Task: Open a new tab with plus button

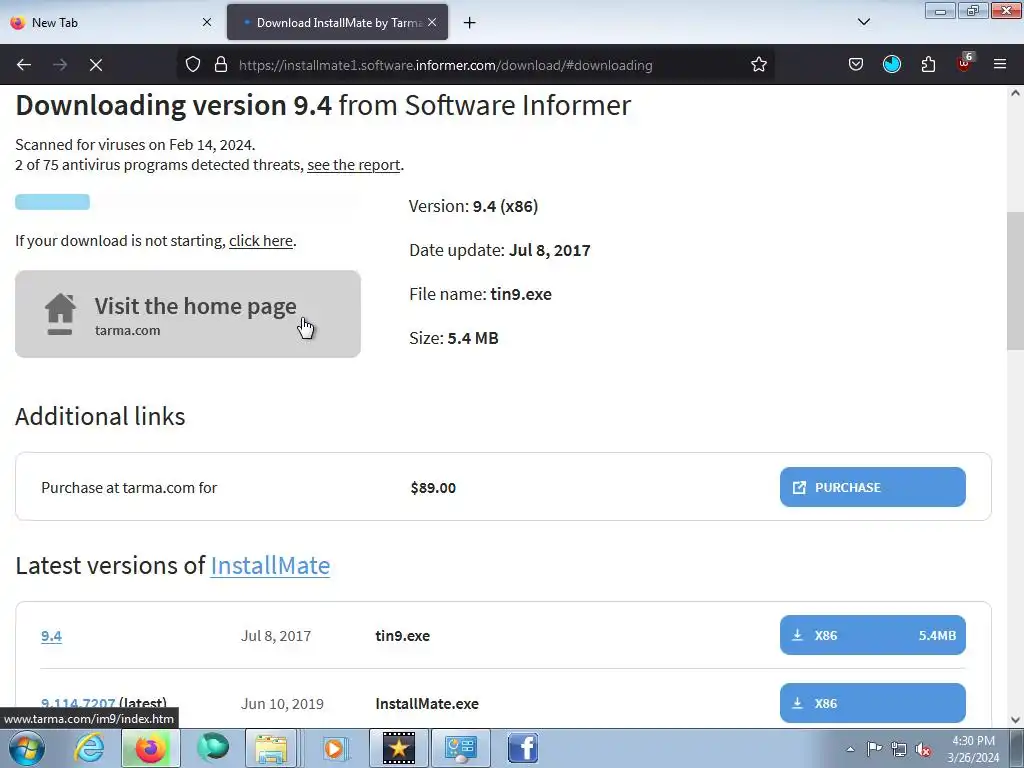Action: 470,23
